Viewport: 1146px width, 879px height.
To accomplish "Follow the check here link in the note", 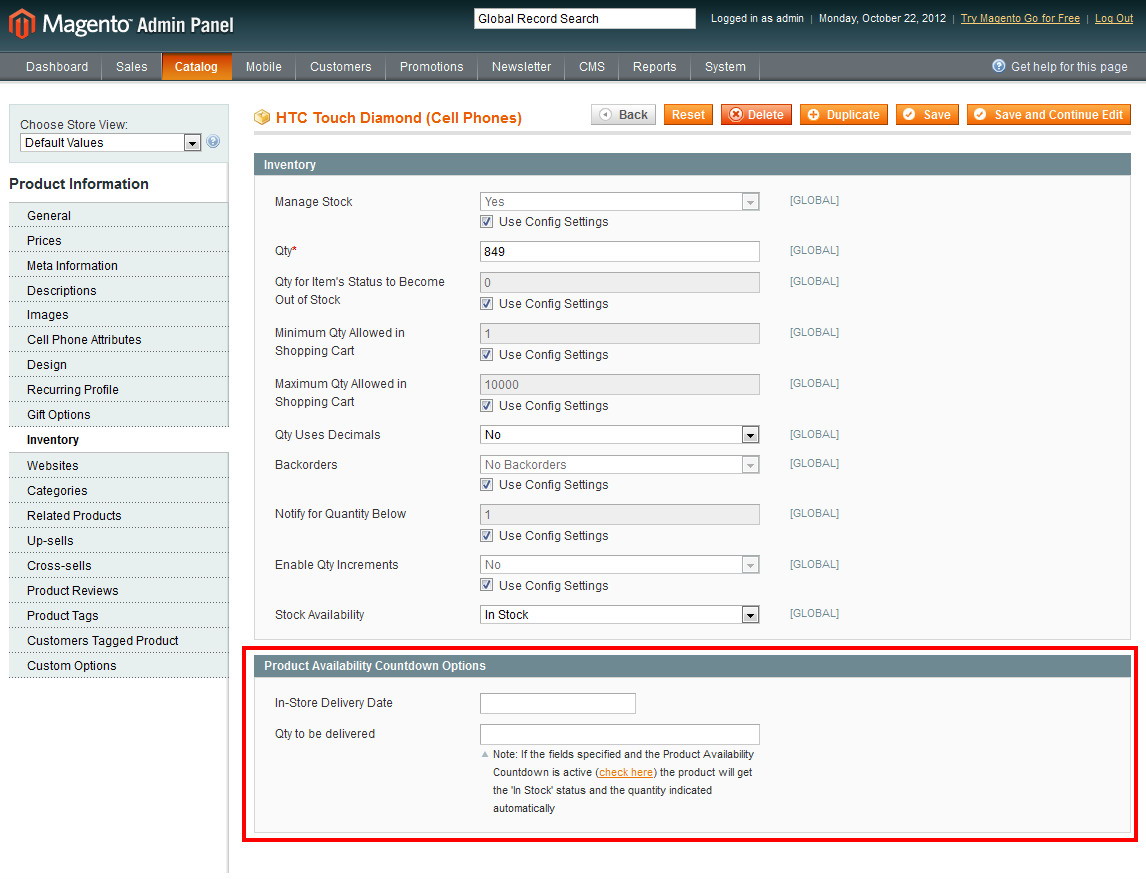I will pyautogui.click(x=625, y=772).
